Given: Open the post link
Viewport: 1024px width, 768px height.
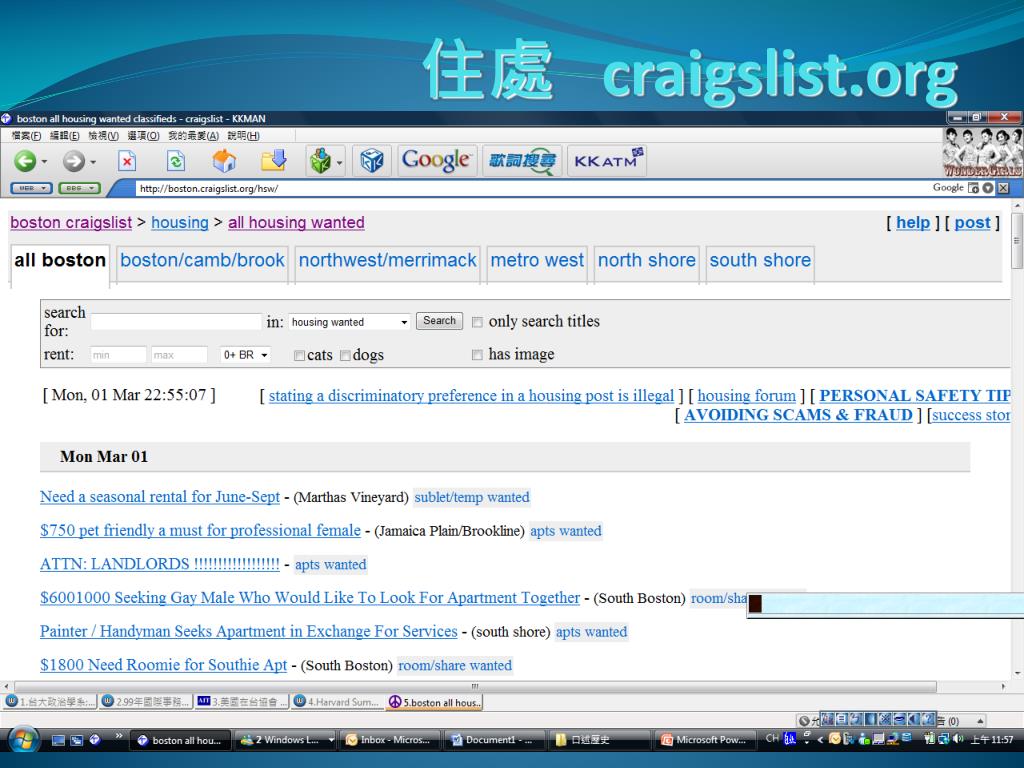Looking at the screenshot, I should [972, 223].
